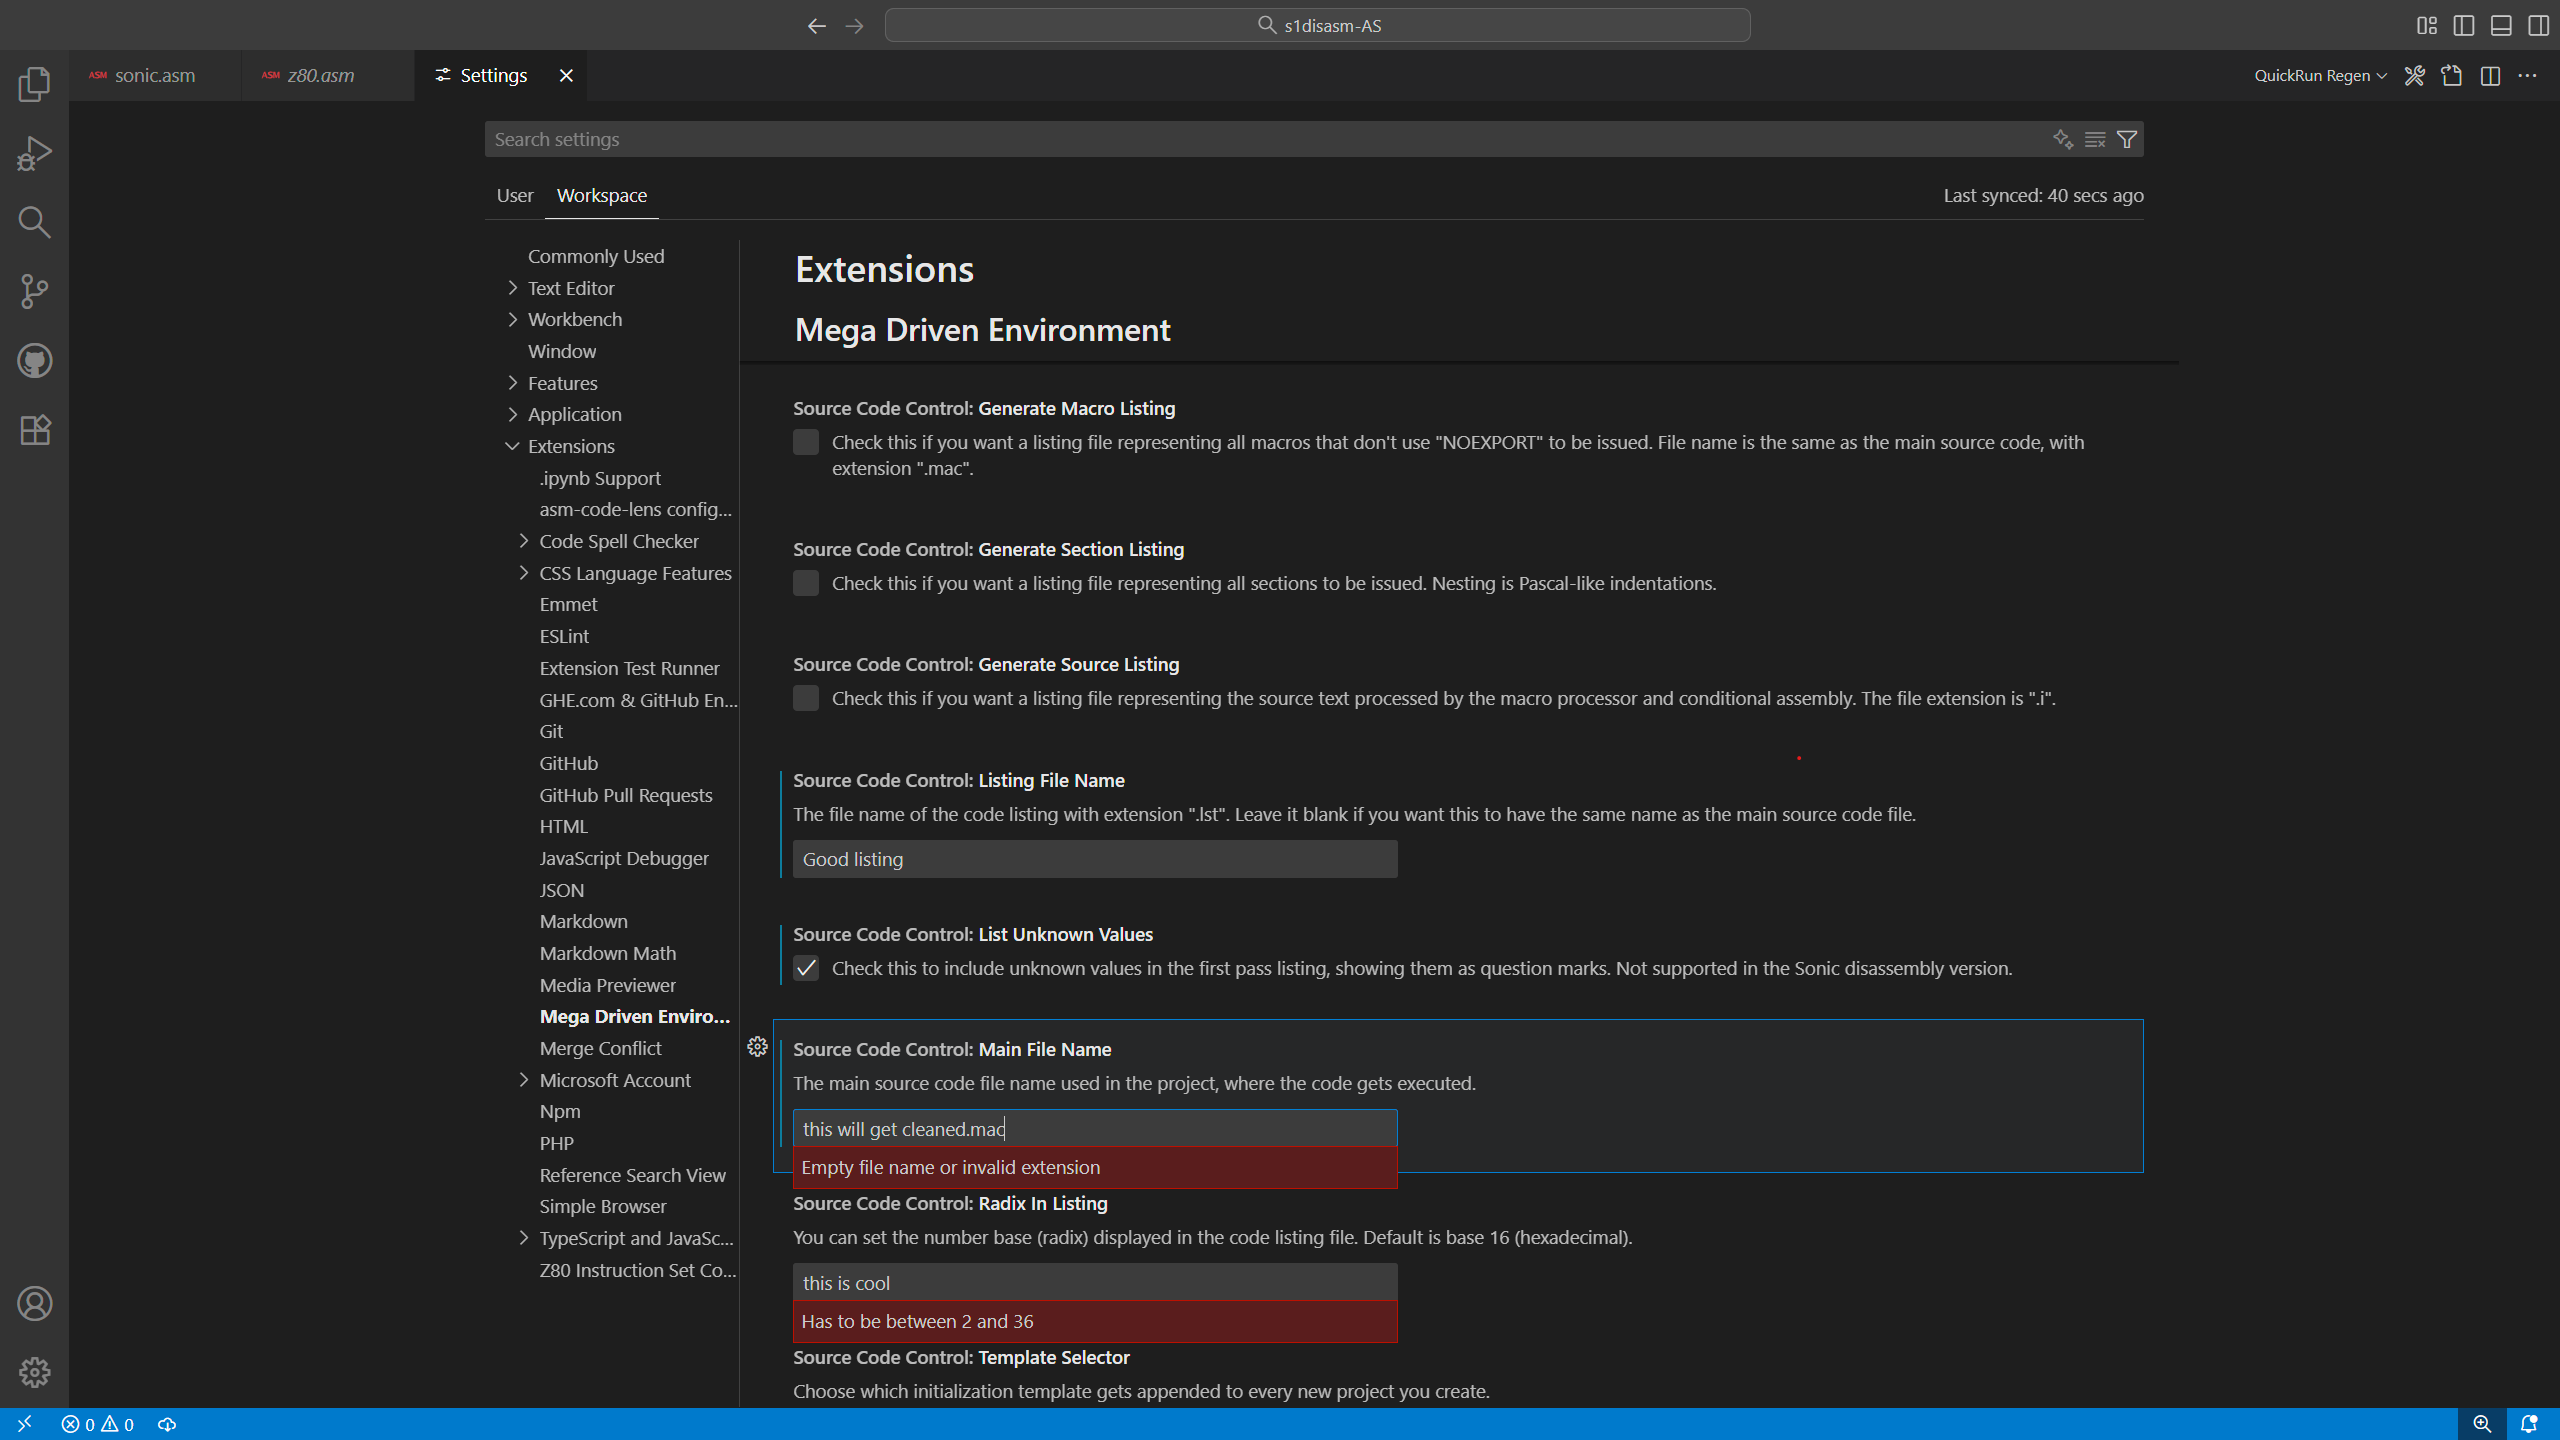The height and width of the screenshot is (1440, 2560).
Task: Select Commonly Used settings category
Action: tap(595, 256)
